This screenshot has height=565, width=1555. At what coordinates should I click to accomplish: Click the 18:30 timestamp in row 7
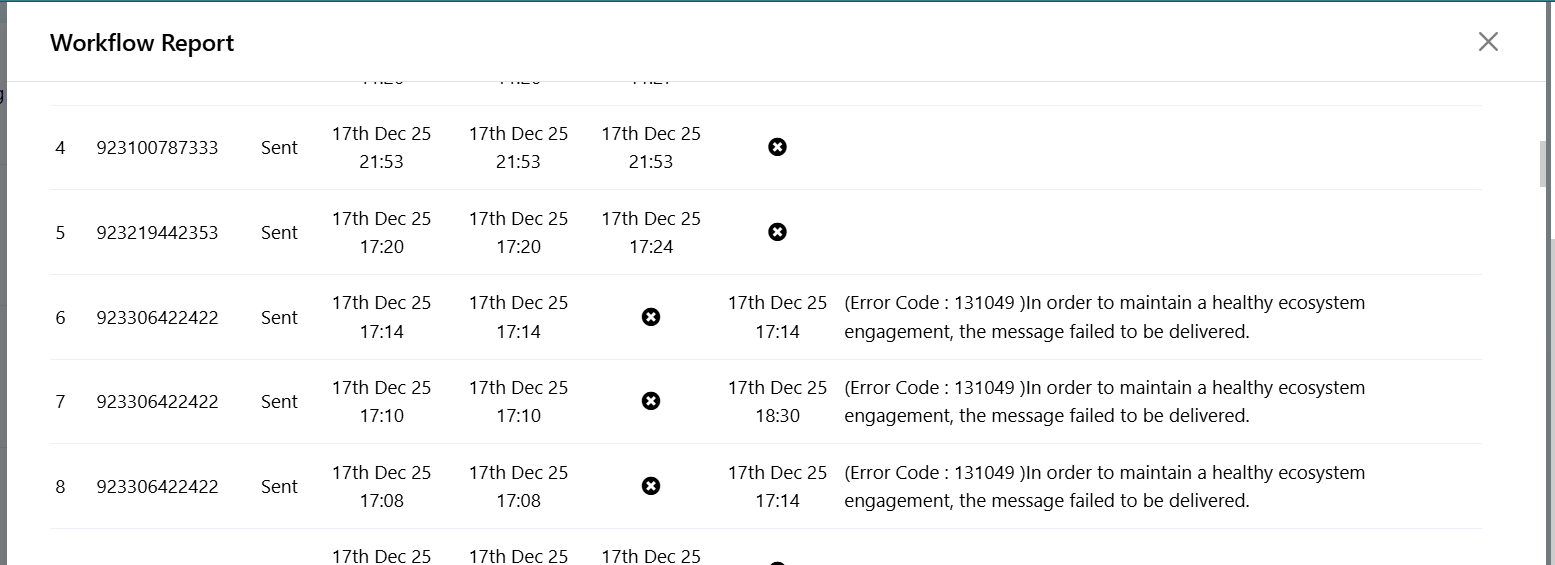pos(777,415)
